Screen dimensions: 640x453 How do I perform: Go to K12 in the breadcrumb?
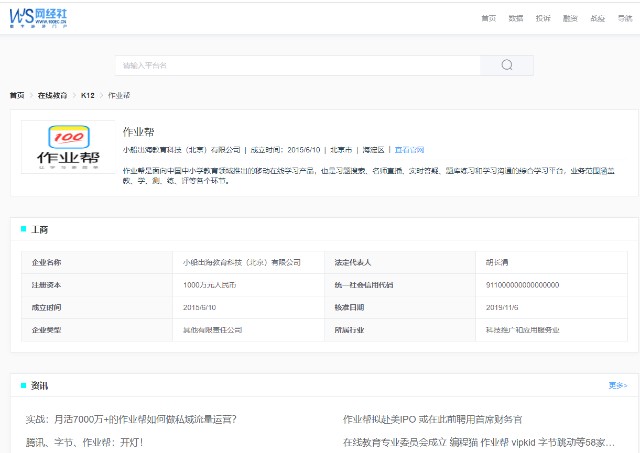point(87,95)
